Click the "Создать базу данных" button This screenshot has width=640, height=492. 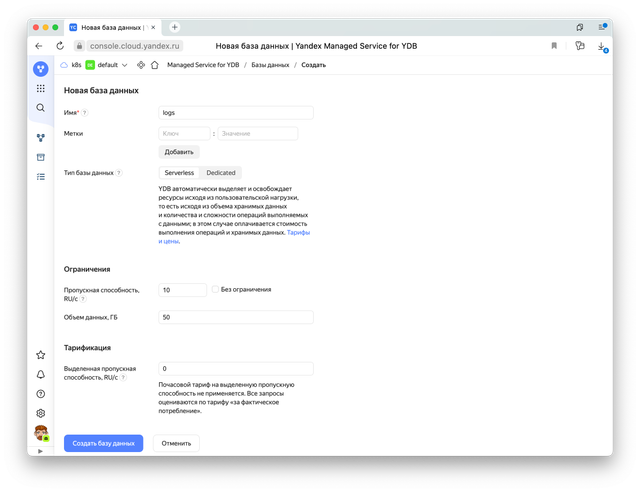click(x=103, y=442)
